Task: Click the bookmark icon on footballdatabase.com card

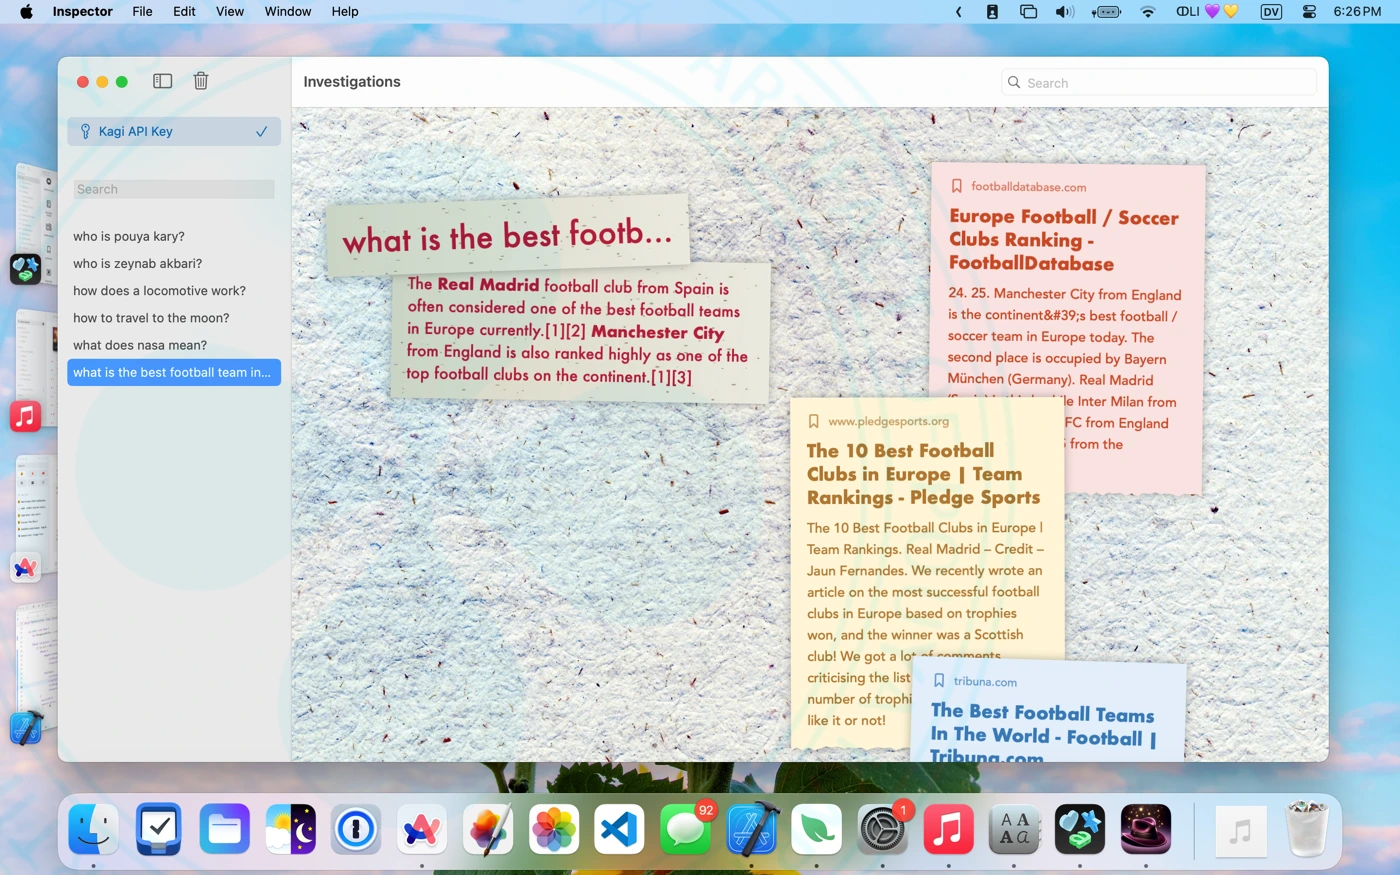Action: click(956, 186)
